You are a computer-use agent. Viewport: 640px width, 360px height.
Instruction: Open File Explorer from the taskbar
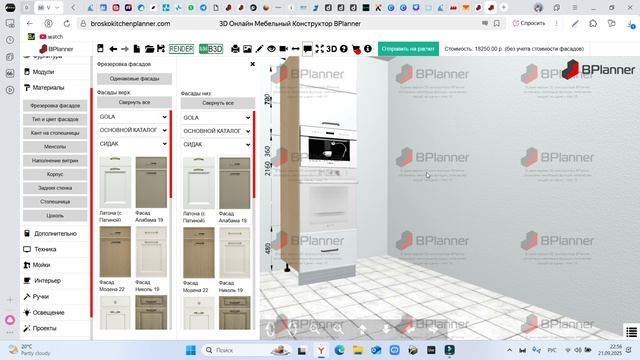point(358,350)
